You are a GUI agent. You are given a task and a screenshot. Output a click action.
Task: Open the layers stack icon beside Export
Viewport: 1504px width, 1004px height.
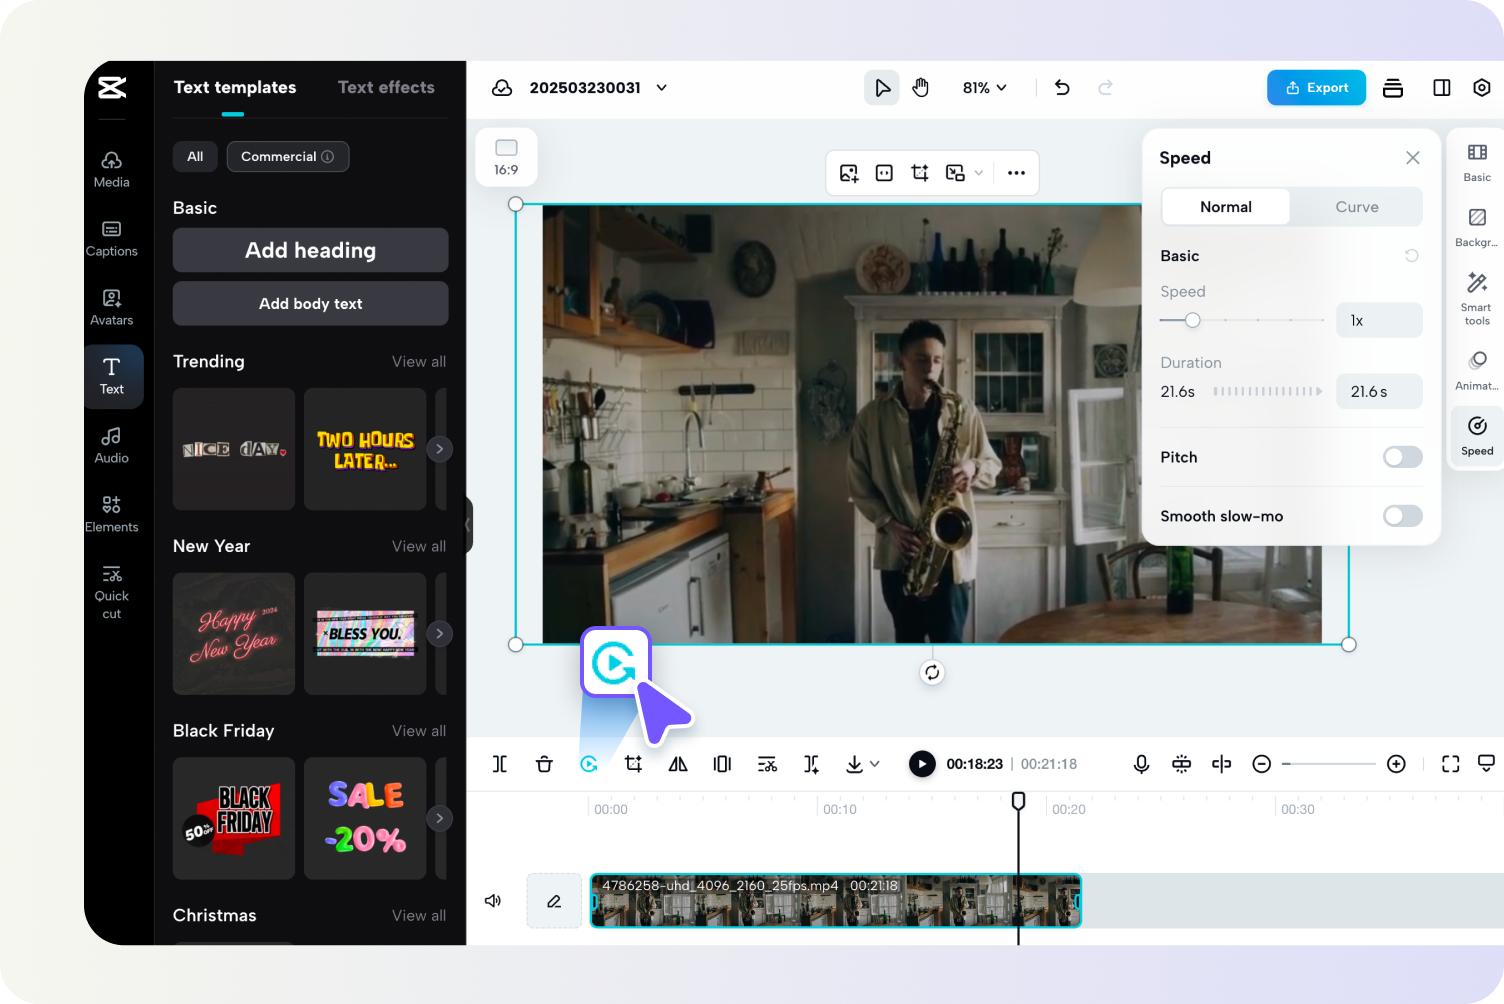pyautogui.click(x=1393, y=88)
